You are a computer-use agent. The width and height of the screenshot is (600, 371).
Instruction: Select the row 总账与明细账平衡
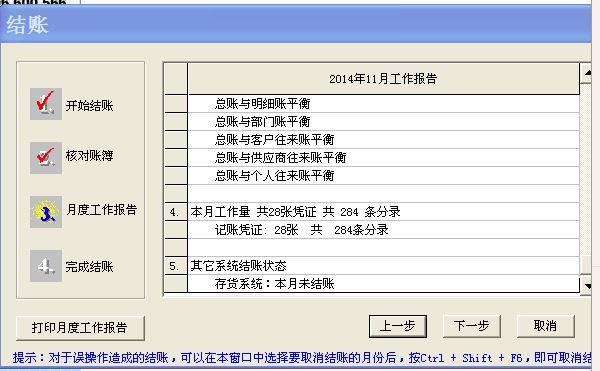[x=383, y=103]
